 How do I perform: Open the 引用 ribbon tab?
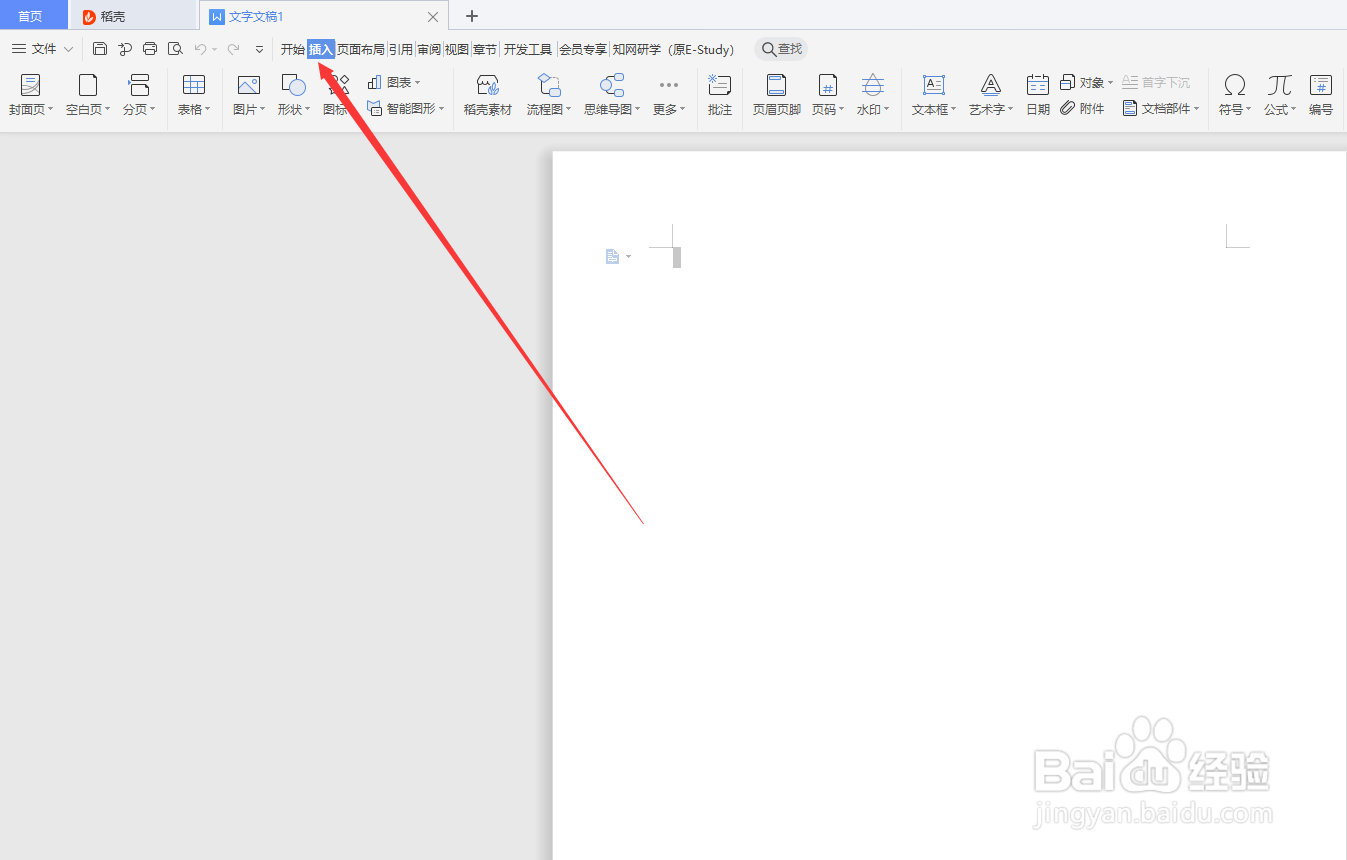(401, 49)
